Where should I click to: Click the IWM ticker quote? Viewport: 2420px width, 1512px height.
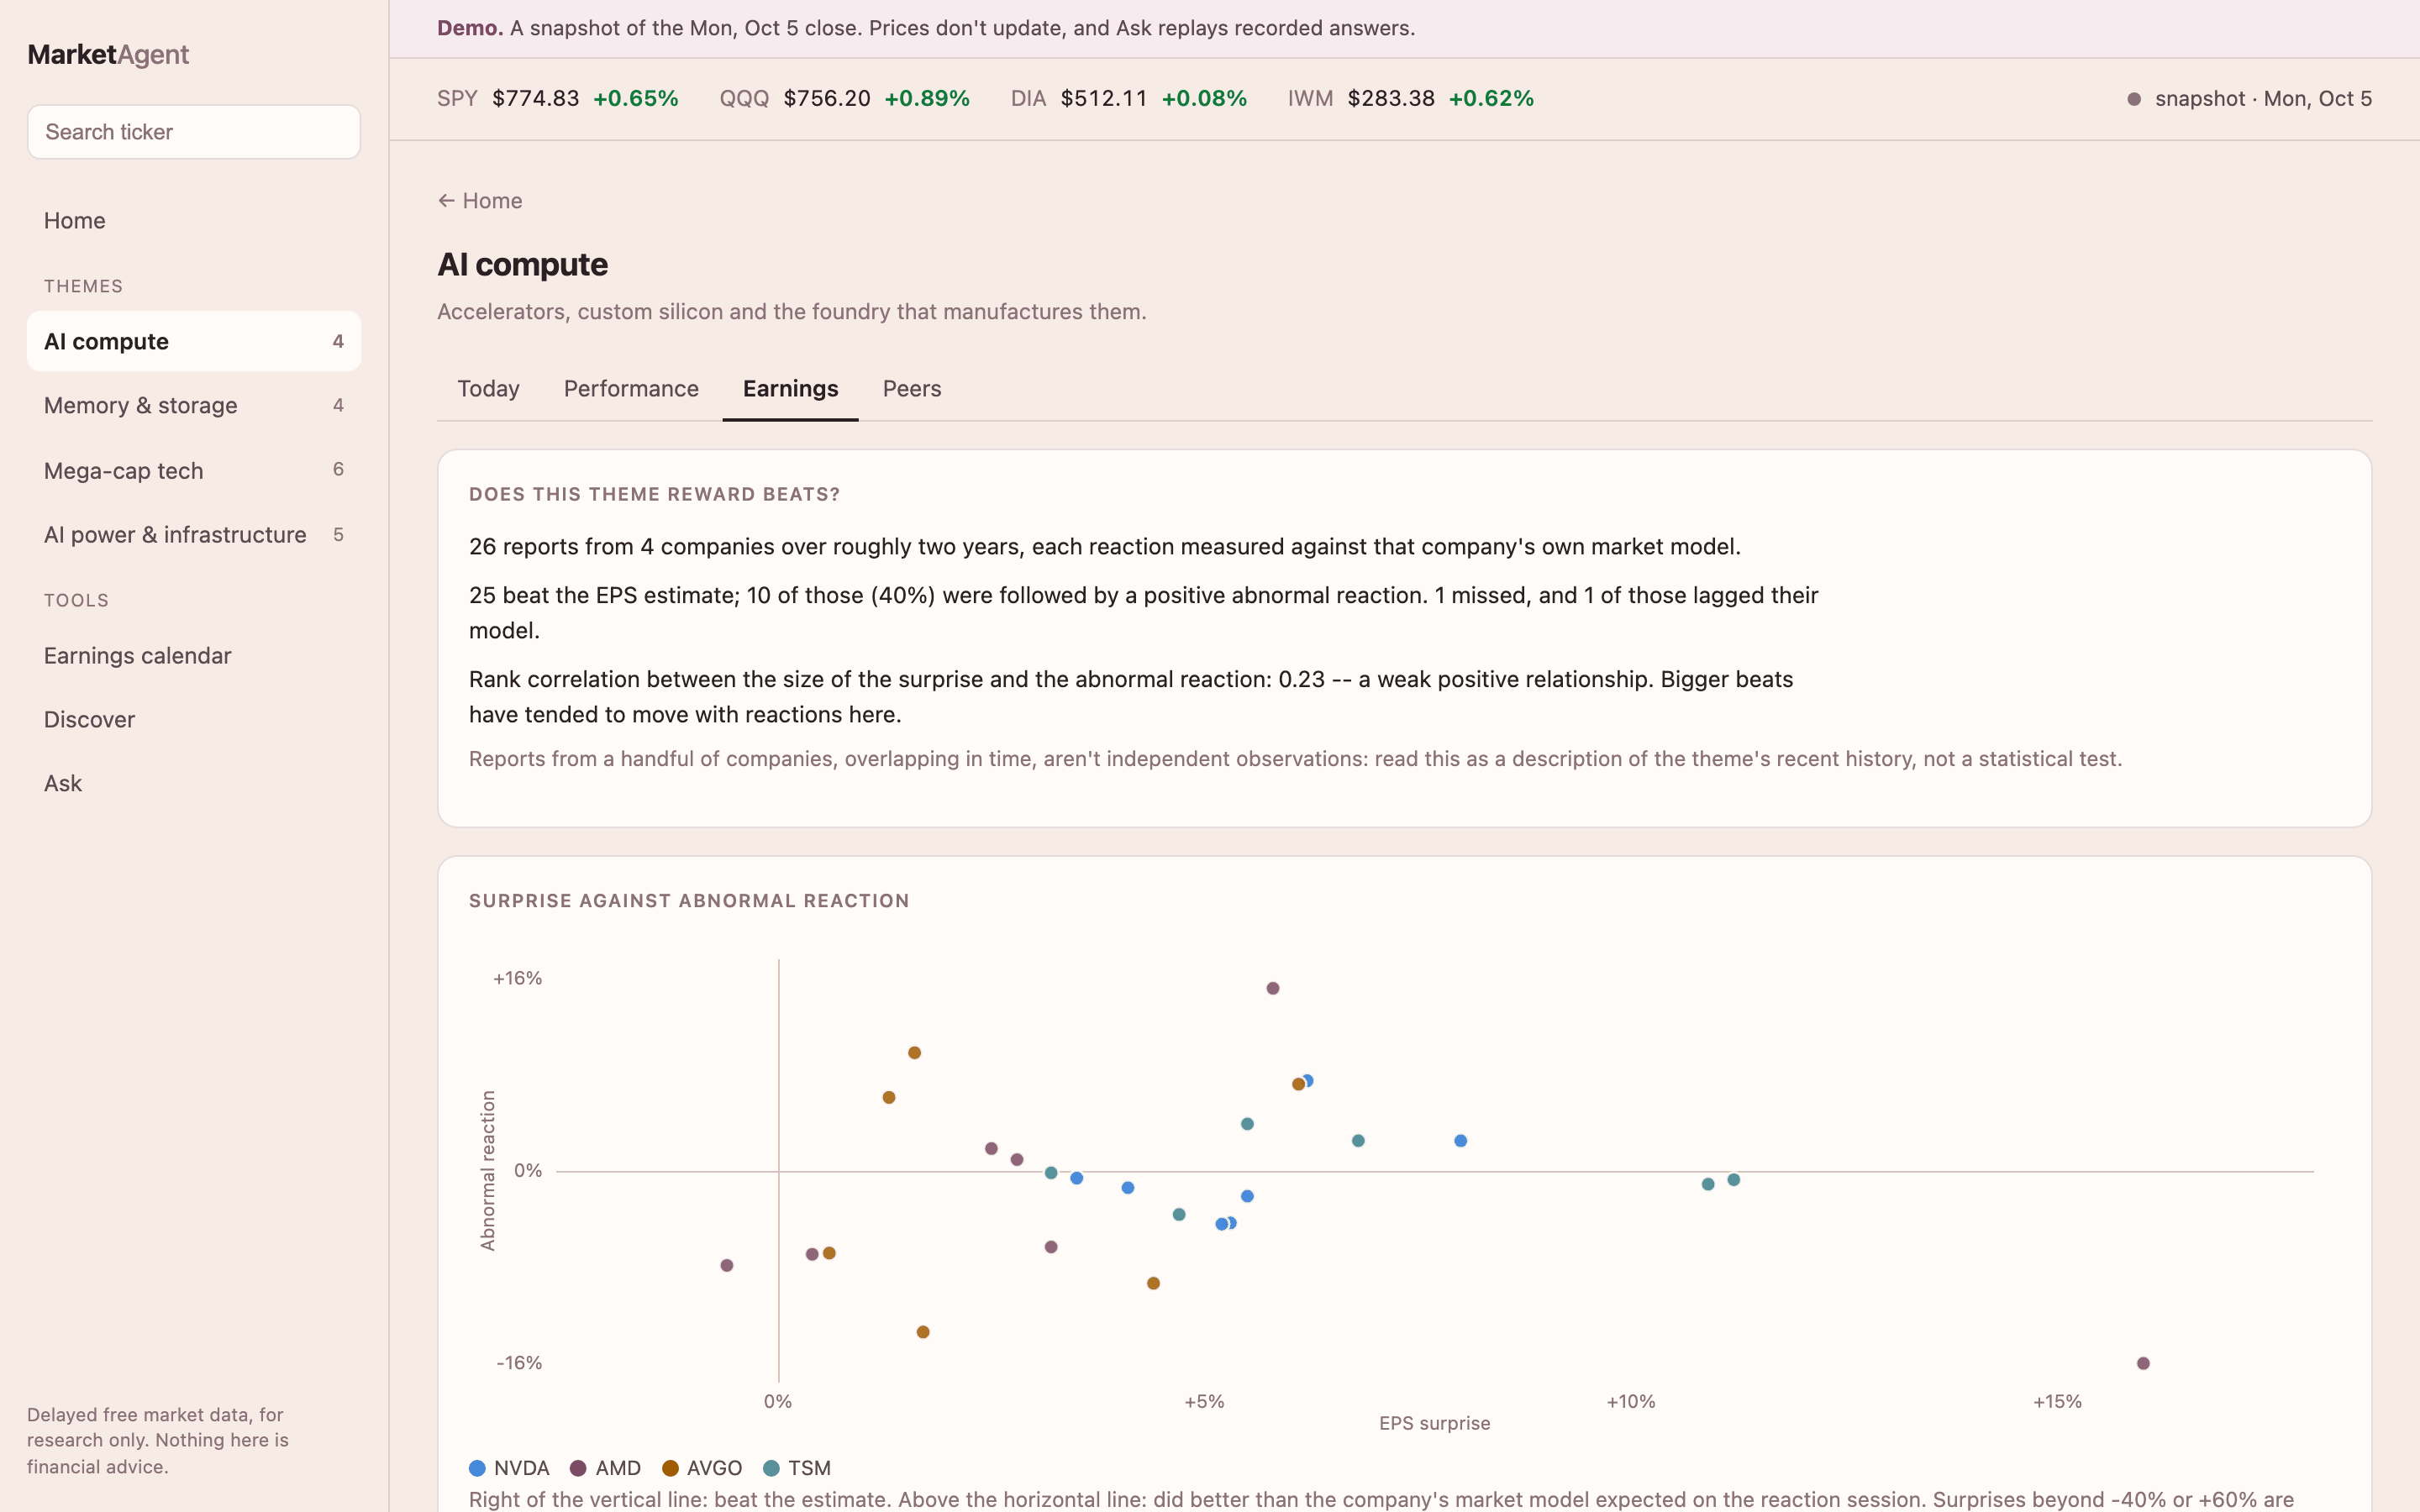pos(1411,99)
